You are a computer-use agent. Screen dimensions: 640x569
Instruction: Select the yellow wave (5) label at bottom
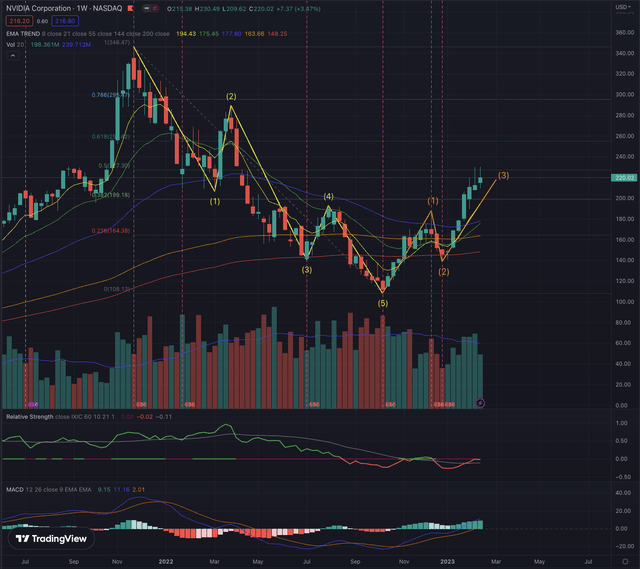pyautogui.click(x=382, y=303)
